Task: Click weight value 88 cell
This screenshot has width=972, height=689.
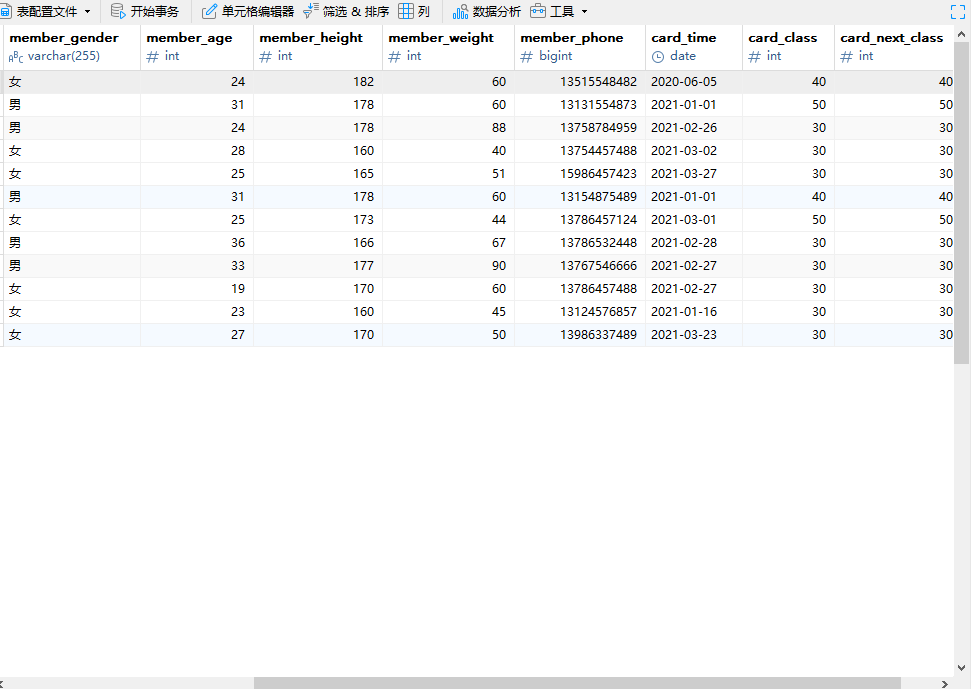Action: [448, 128]
